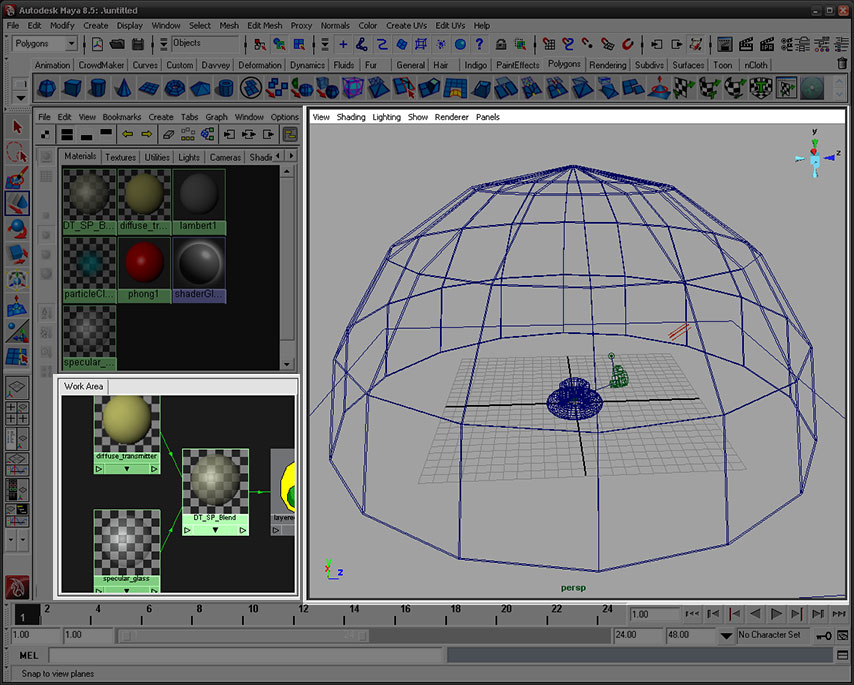Activate the Lasso select tool
This screenshot has width=854, height=685.
(x=17, y=152)
